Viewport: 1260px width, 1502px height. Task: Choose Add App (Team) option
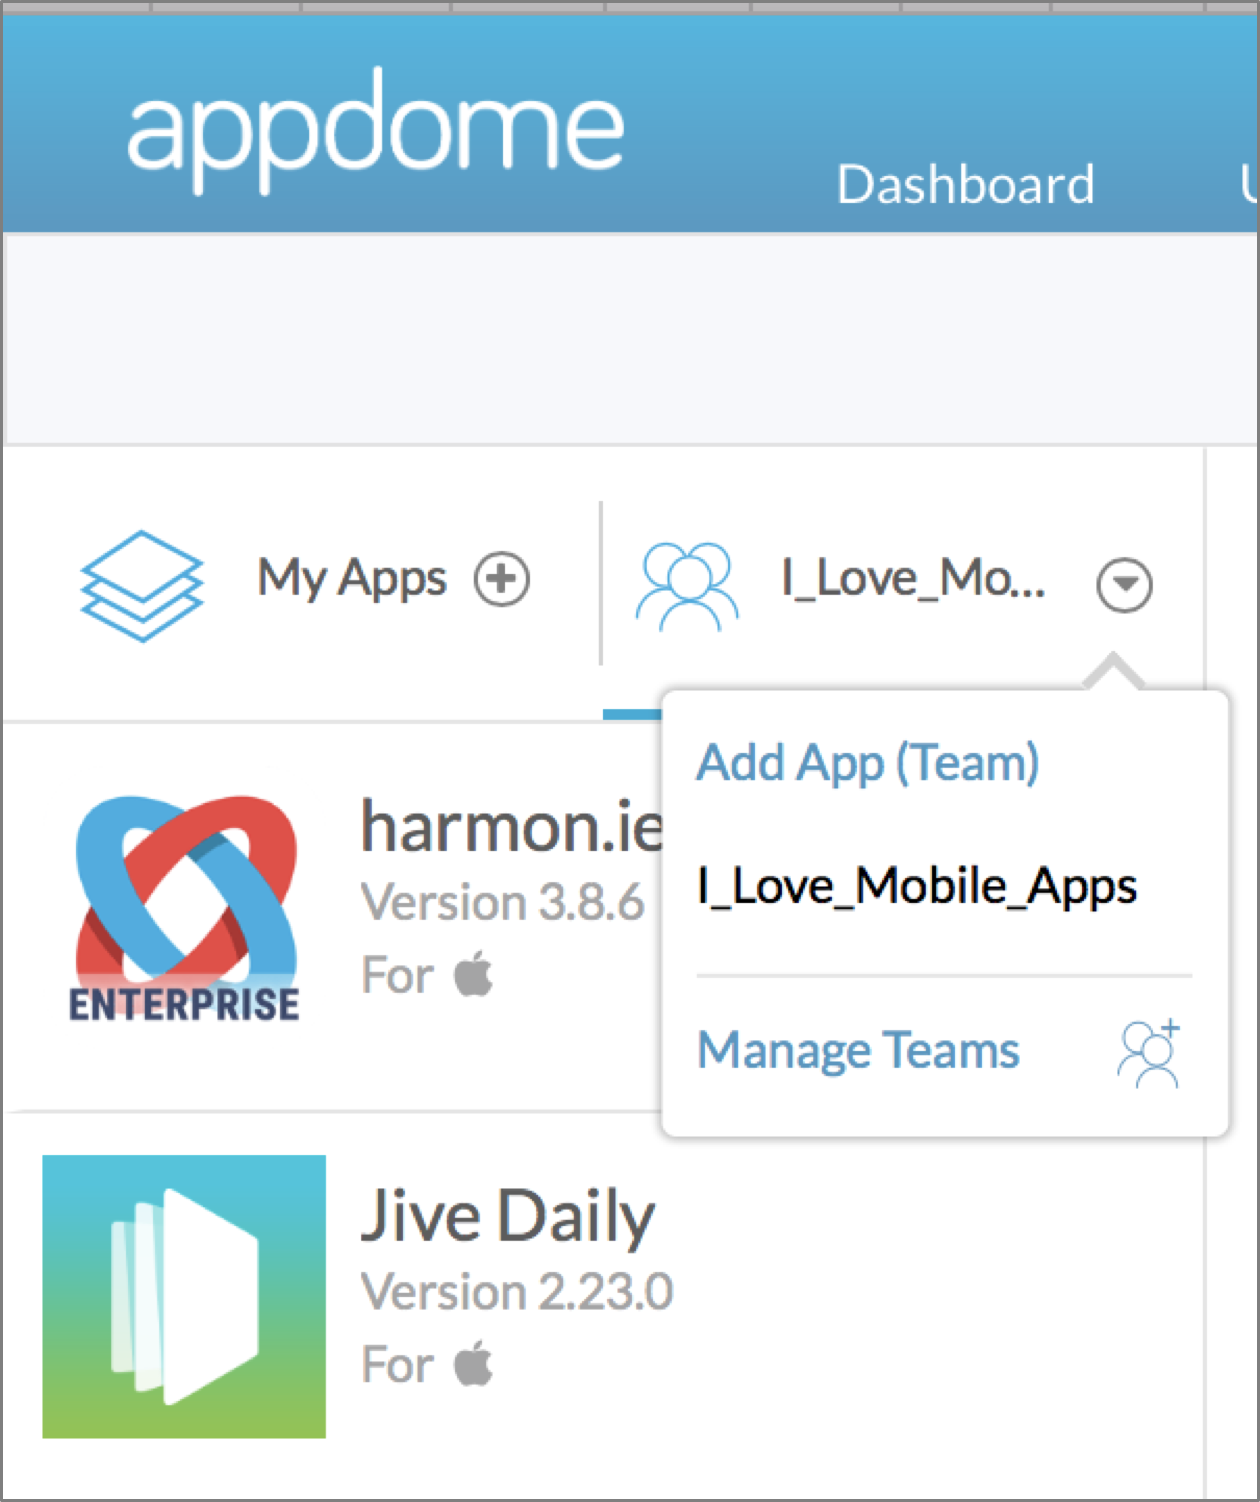[868, 764]
